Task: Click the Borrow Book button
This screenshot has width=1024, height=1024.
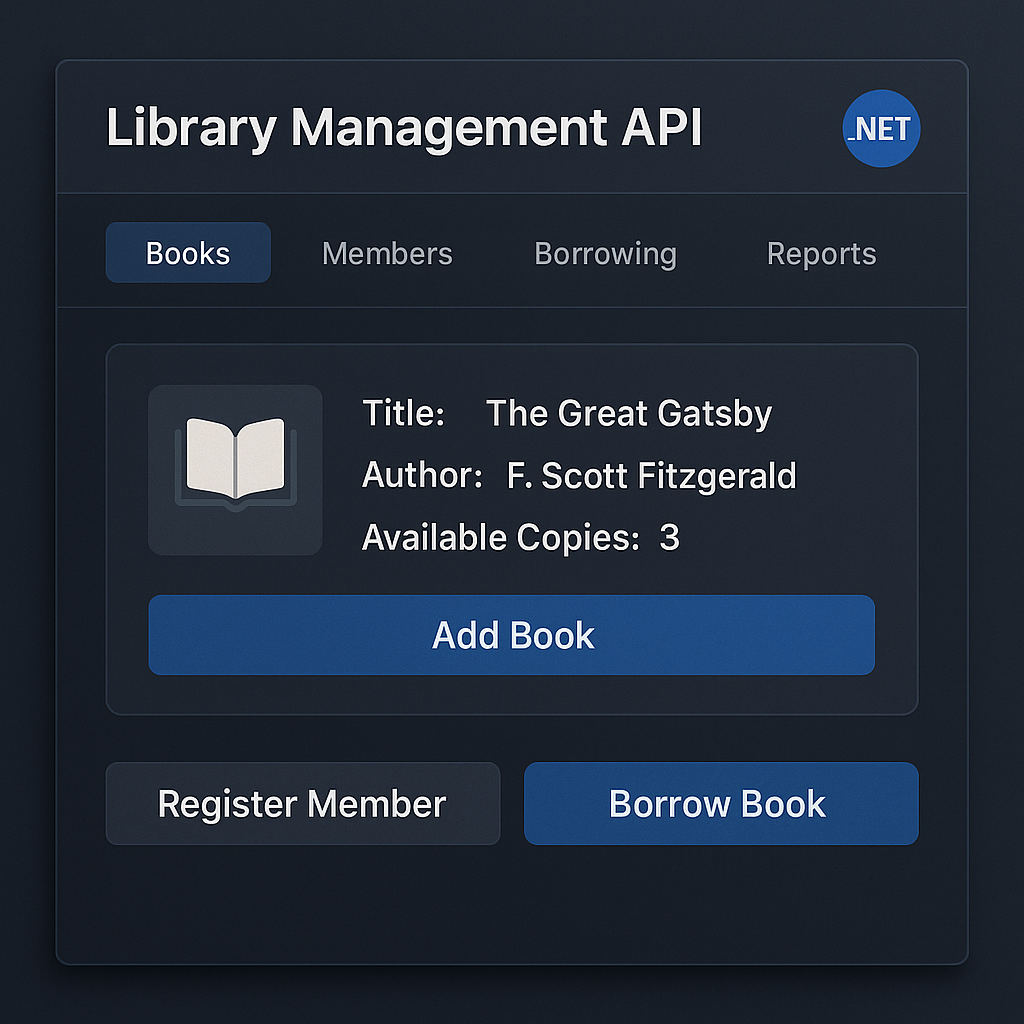Action: 720,803
